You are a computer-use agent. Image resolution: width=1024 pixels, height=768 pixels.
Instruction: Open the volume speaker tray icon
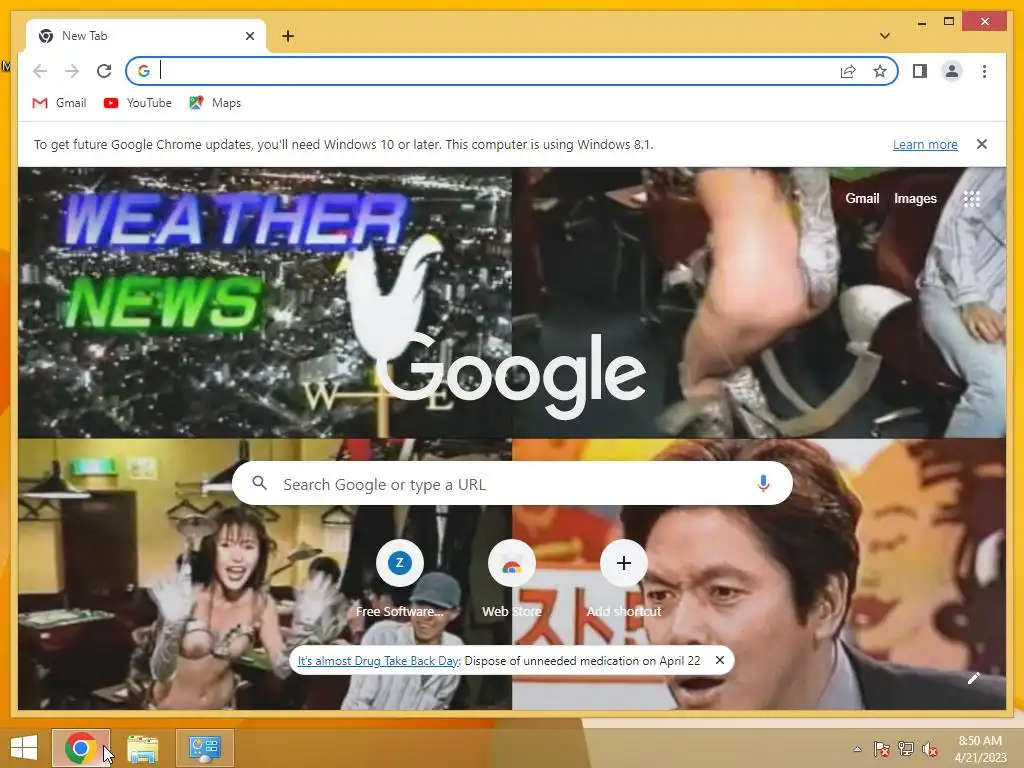[930, 749]
